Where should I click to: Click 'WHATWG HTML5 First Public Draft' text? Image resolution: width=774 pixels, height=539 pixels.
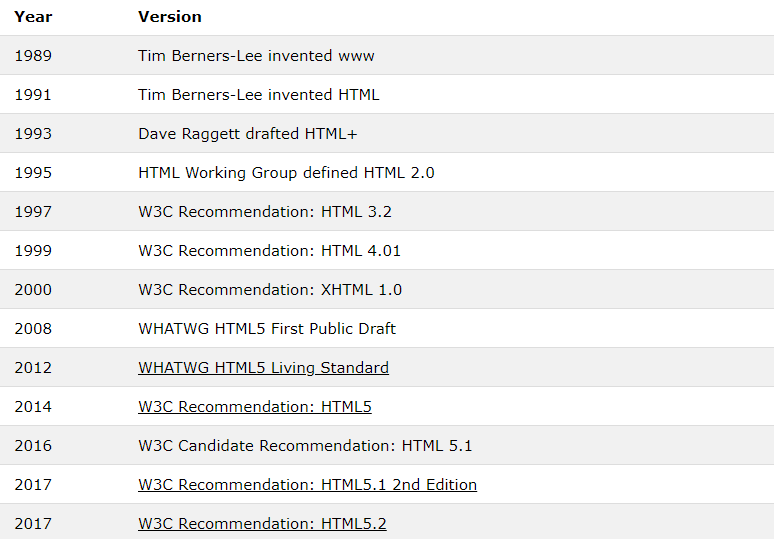267,329
